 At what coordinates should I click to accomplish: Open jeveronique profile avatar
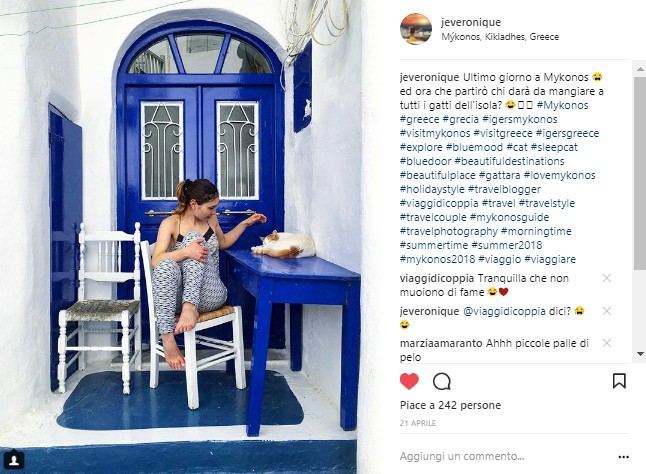point(416,29)
